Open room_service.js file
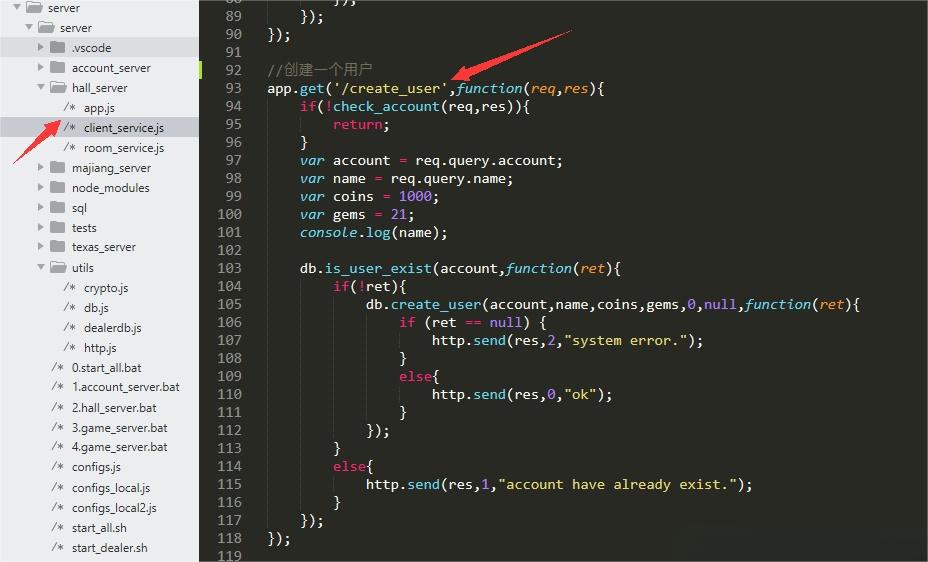This screenshot has width=928, height=562. point(124,148)
